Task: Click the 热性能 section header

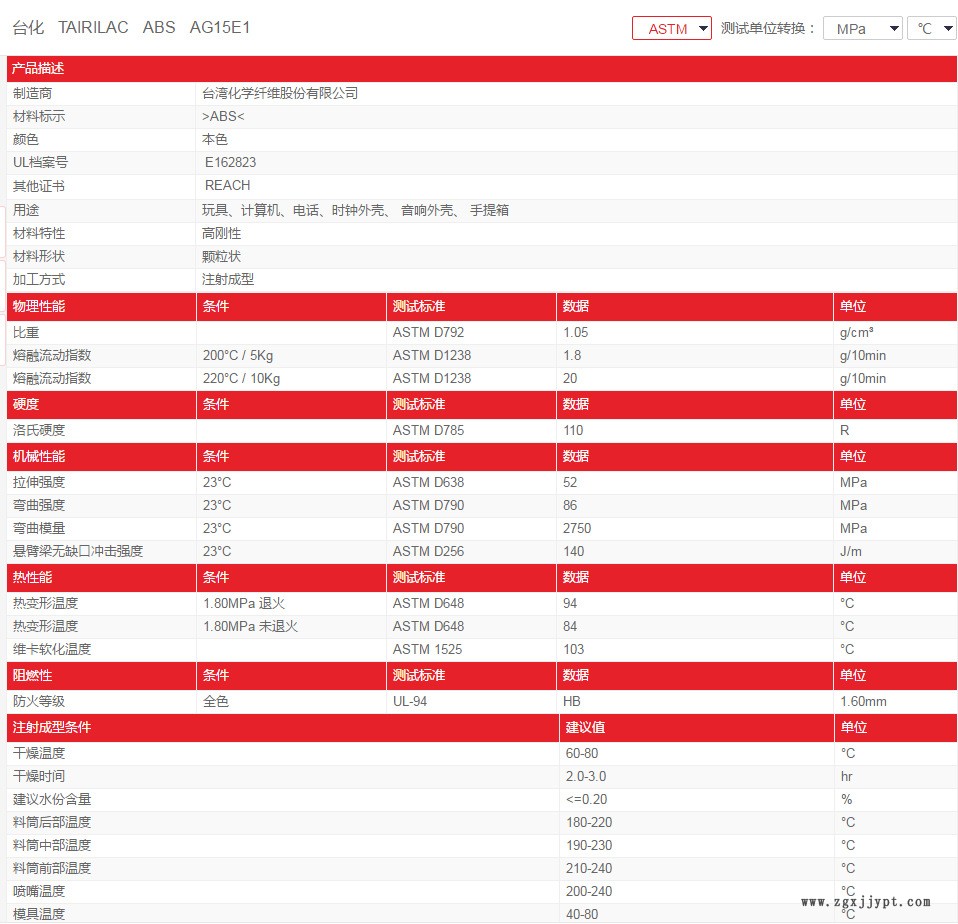Action: 32,577
